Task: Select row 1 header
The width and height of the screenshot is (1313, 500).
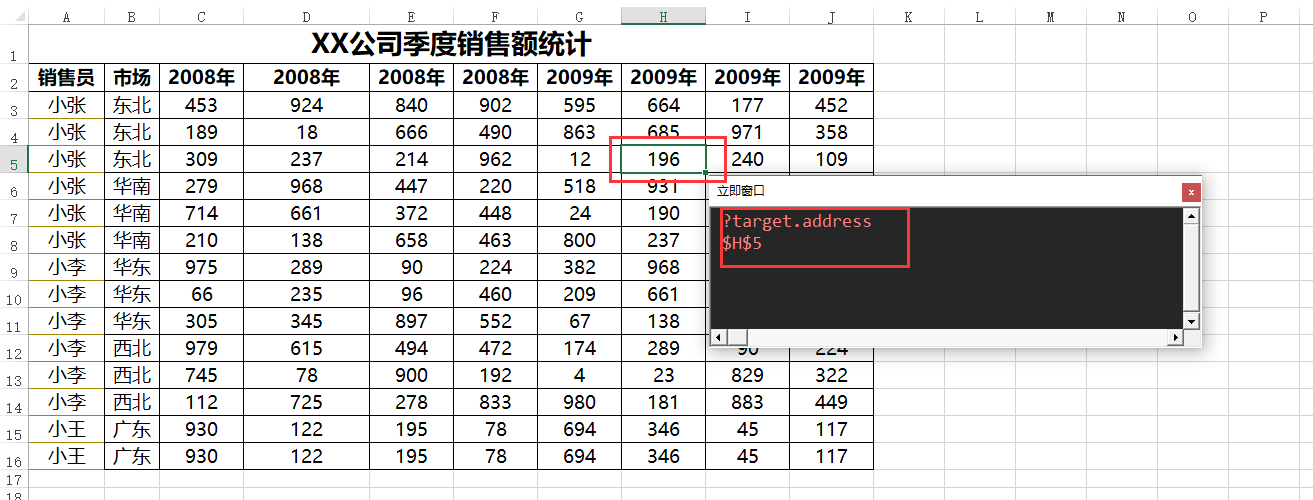Action: coord(14,45)
